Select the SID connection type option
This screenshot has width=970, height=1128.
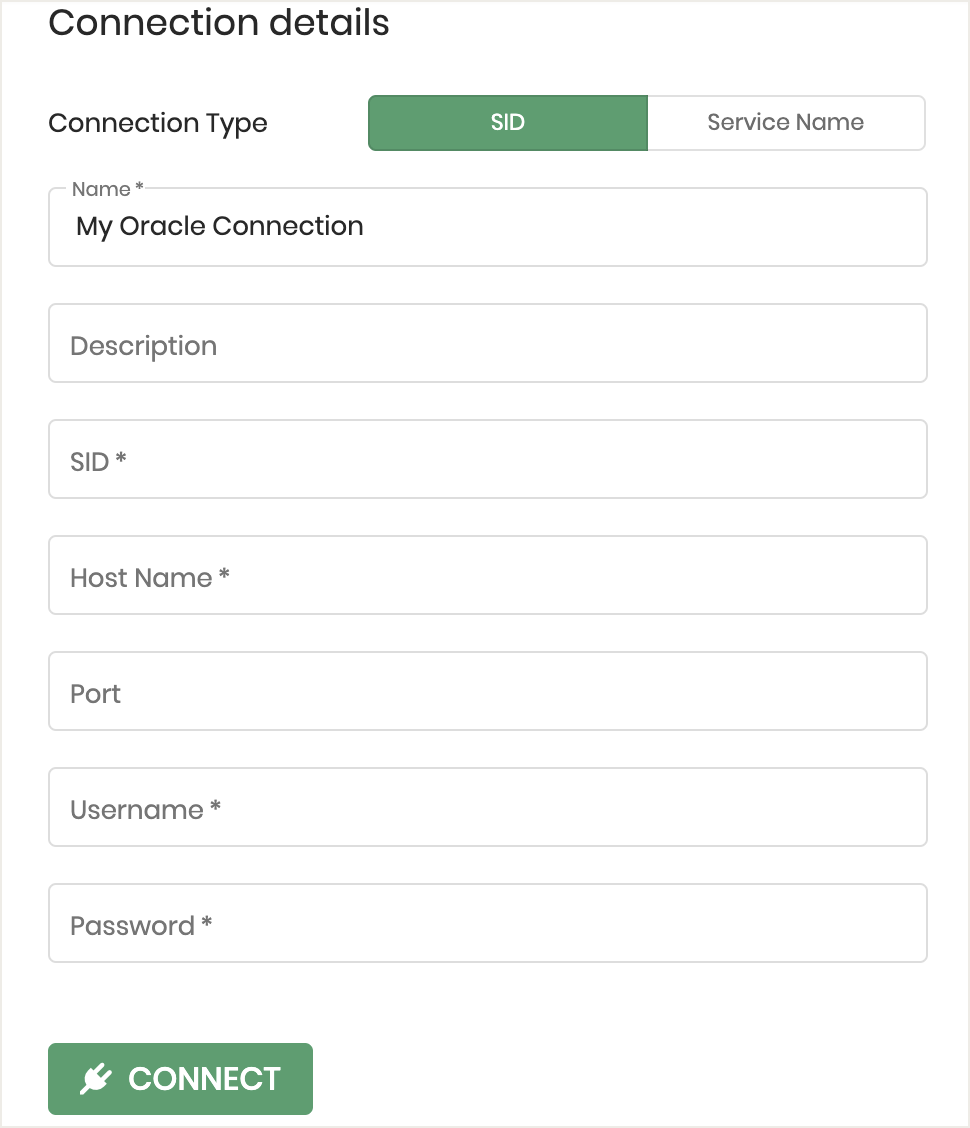(x=508, y=123)
